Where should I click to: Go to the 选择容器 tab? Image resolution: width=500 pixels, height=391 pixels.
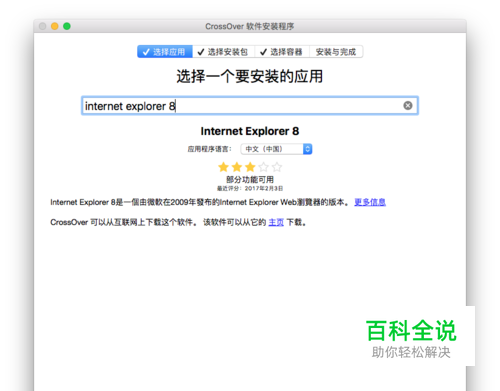click(282, 52)
